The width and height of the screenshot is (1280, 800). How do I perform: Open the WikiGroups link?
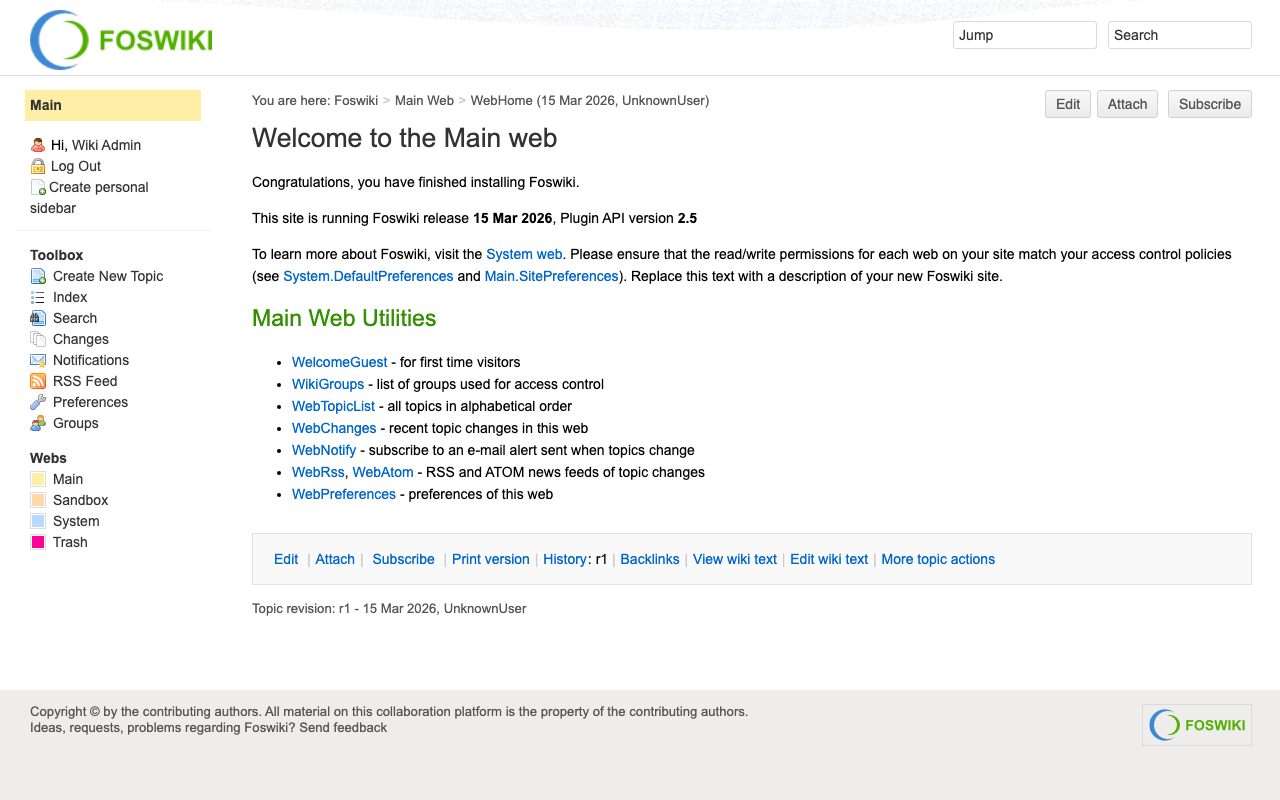tap(328, 384)
